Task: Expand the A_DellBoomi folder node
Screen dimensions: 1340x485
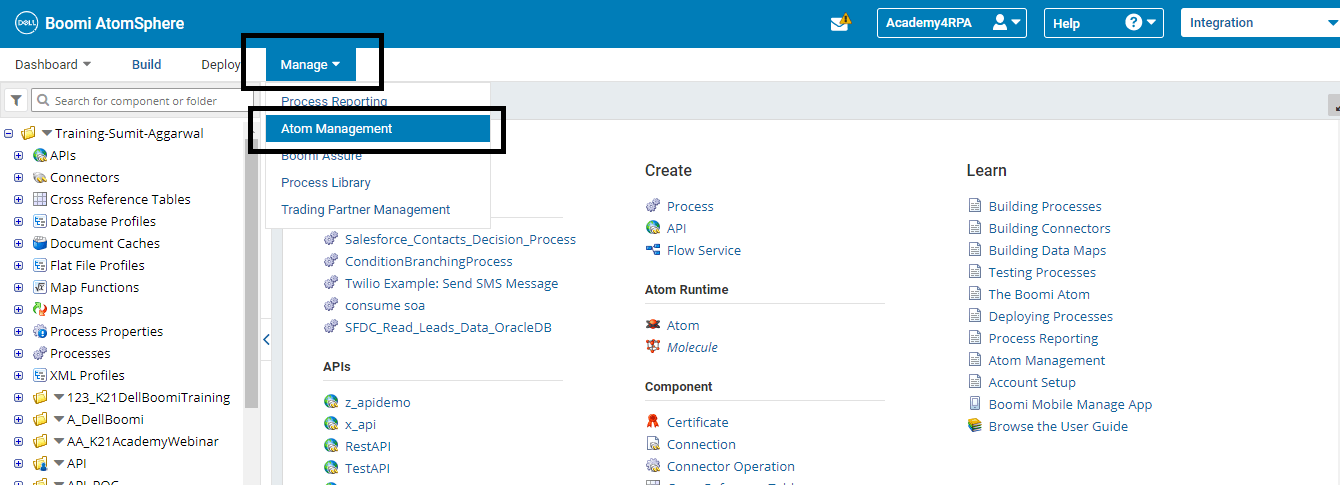Action: click(18, 419)
